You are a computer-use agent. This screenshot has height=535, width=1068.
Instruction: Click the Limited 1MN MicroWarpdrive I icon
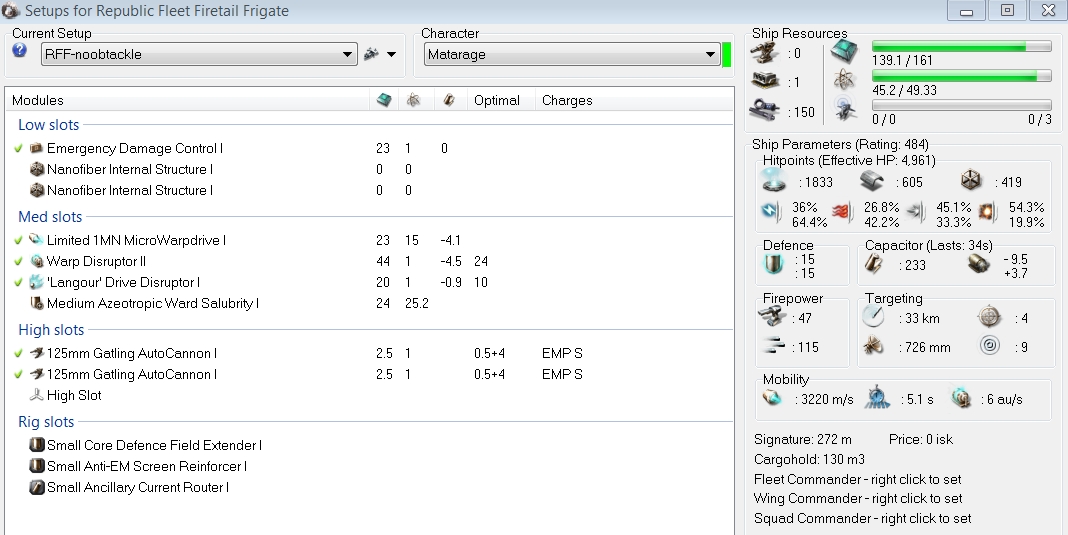[x=37, y=240]
